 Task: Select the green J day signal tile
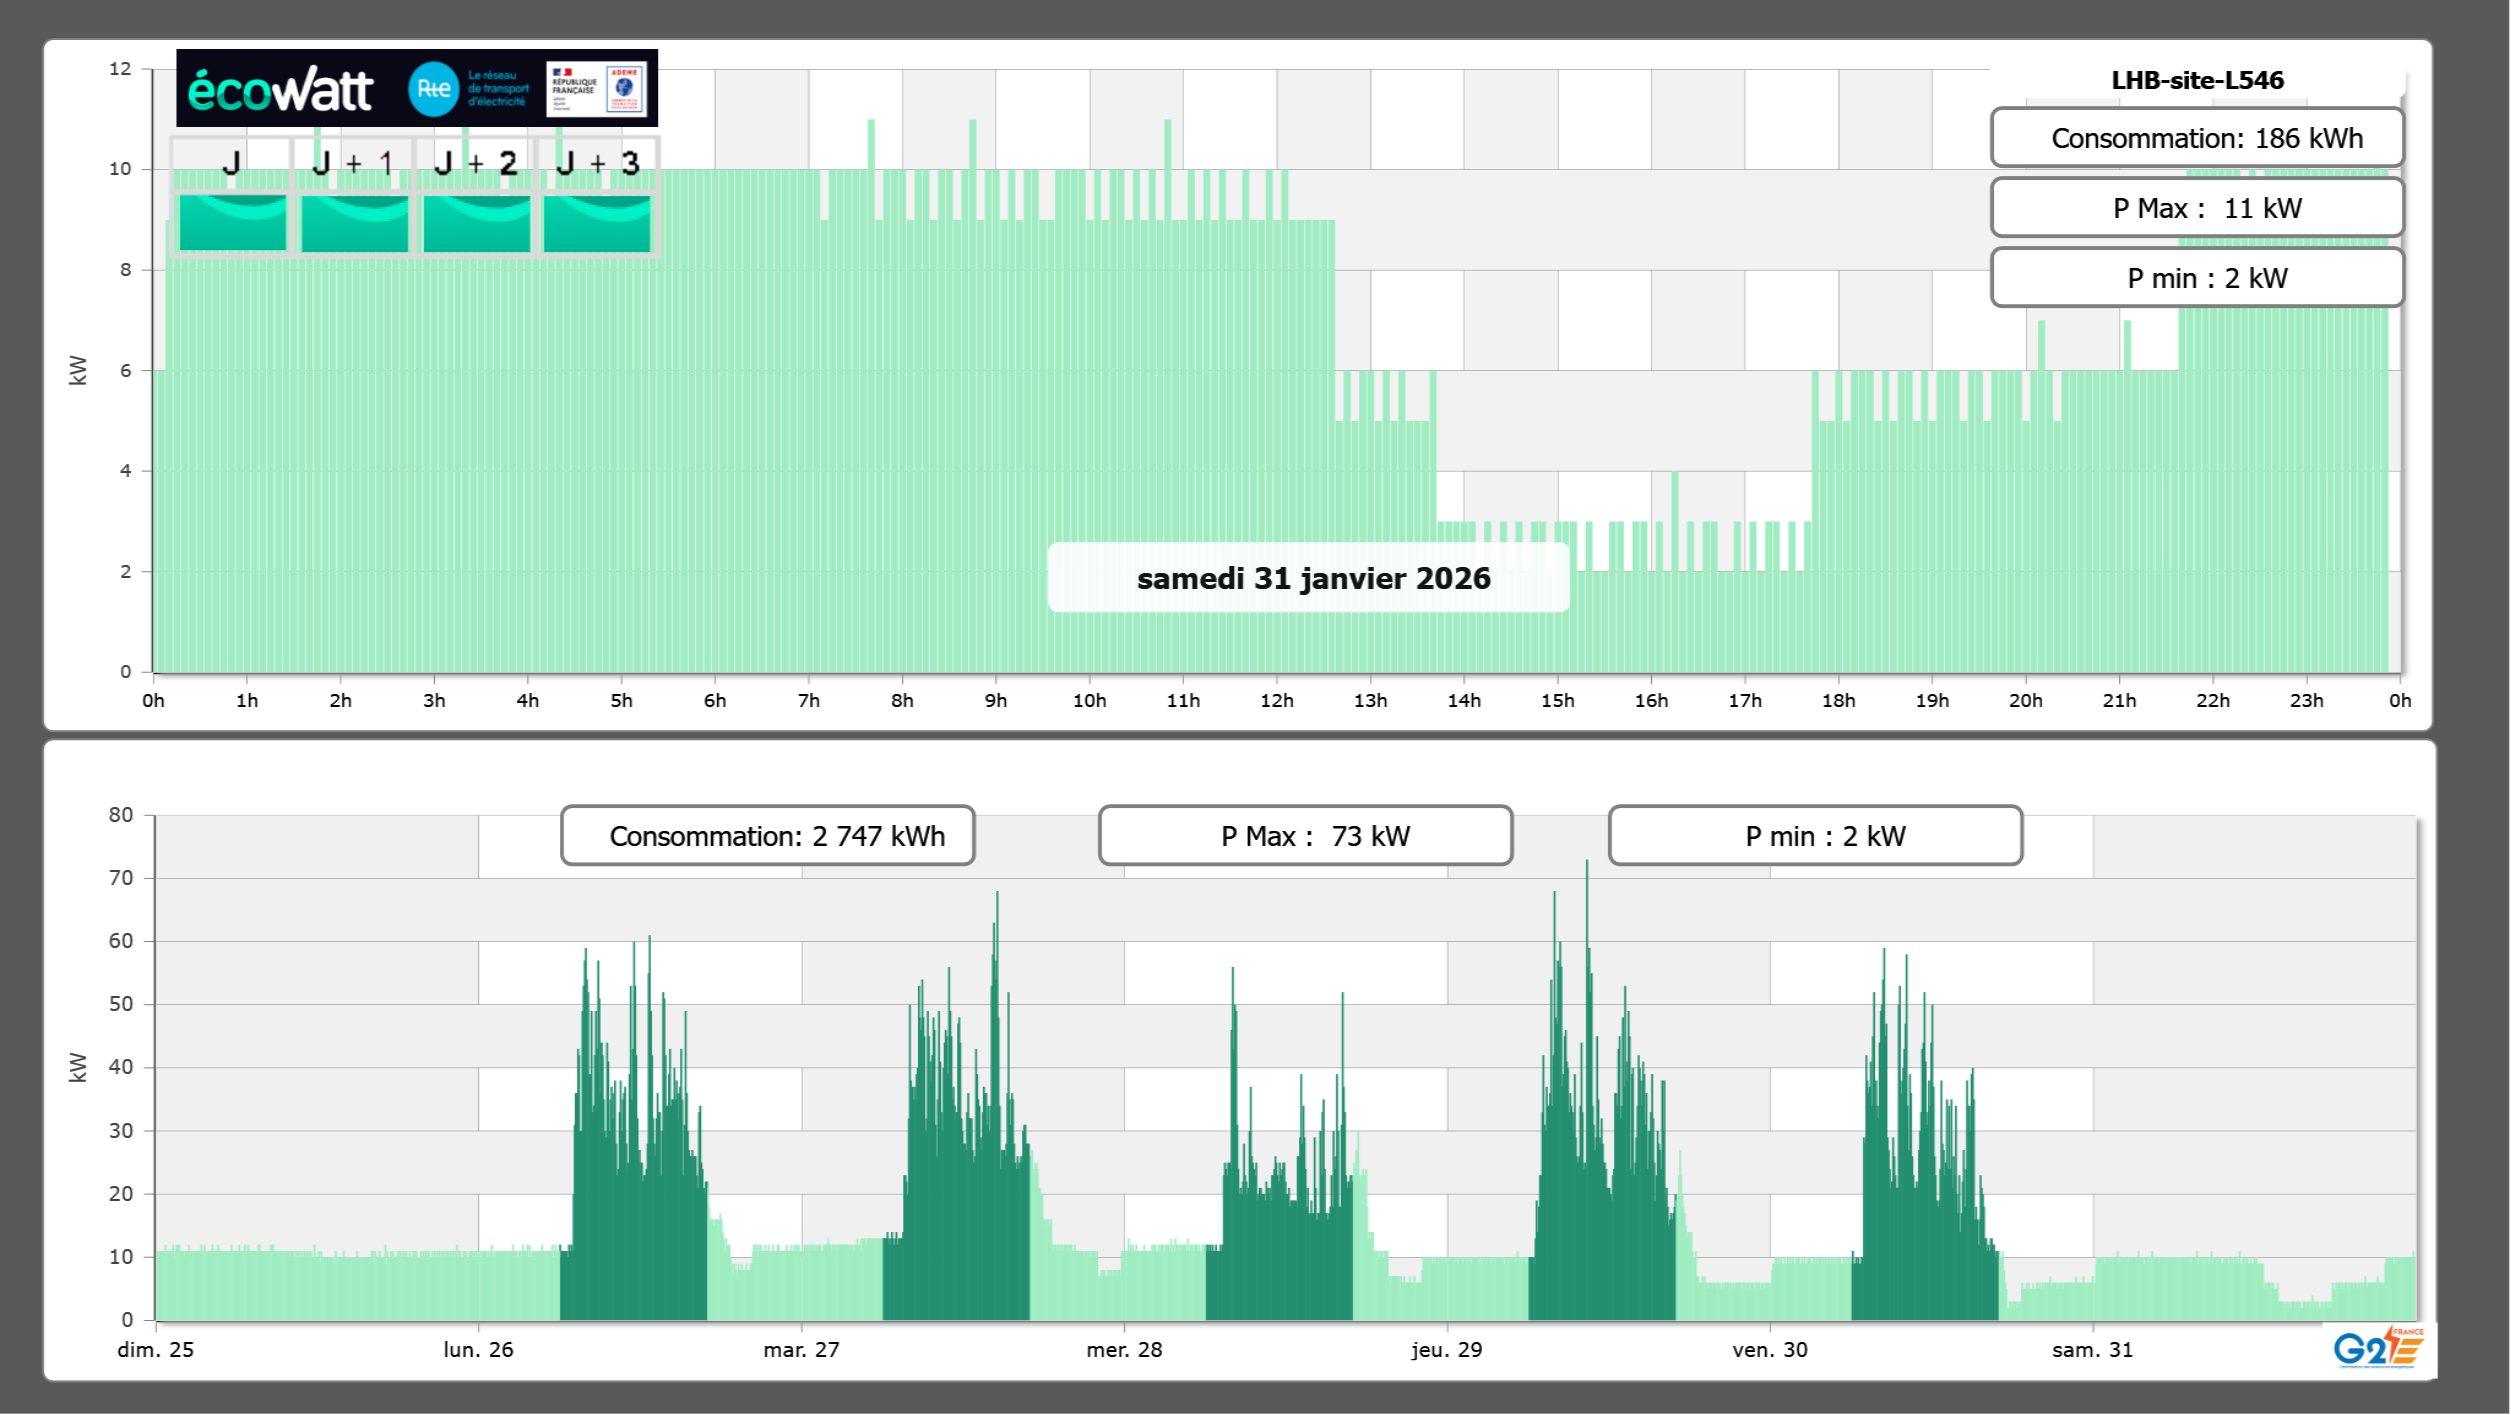232,222
